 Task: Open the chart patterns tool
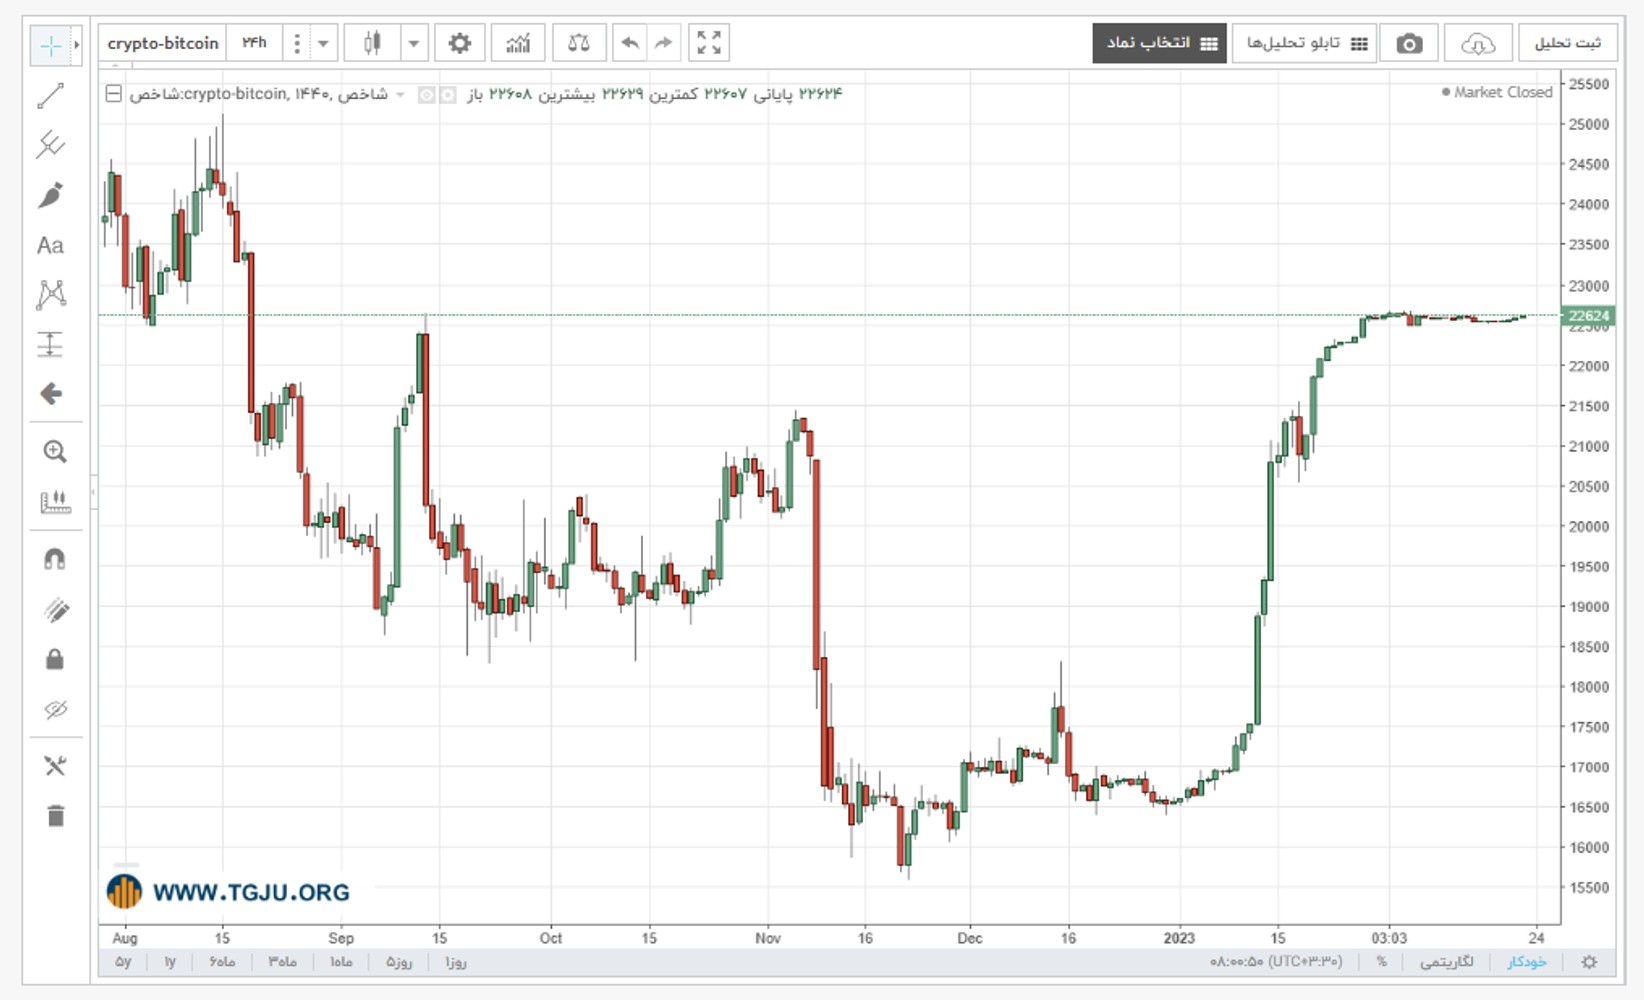pos(50,294)
